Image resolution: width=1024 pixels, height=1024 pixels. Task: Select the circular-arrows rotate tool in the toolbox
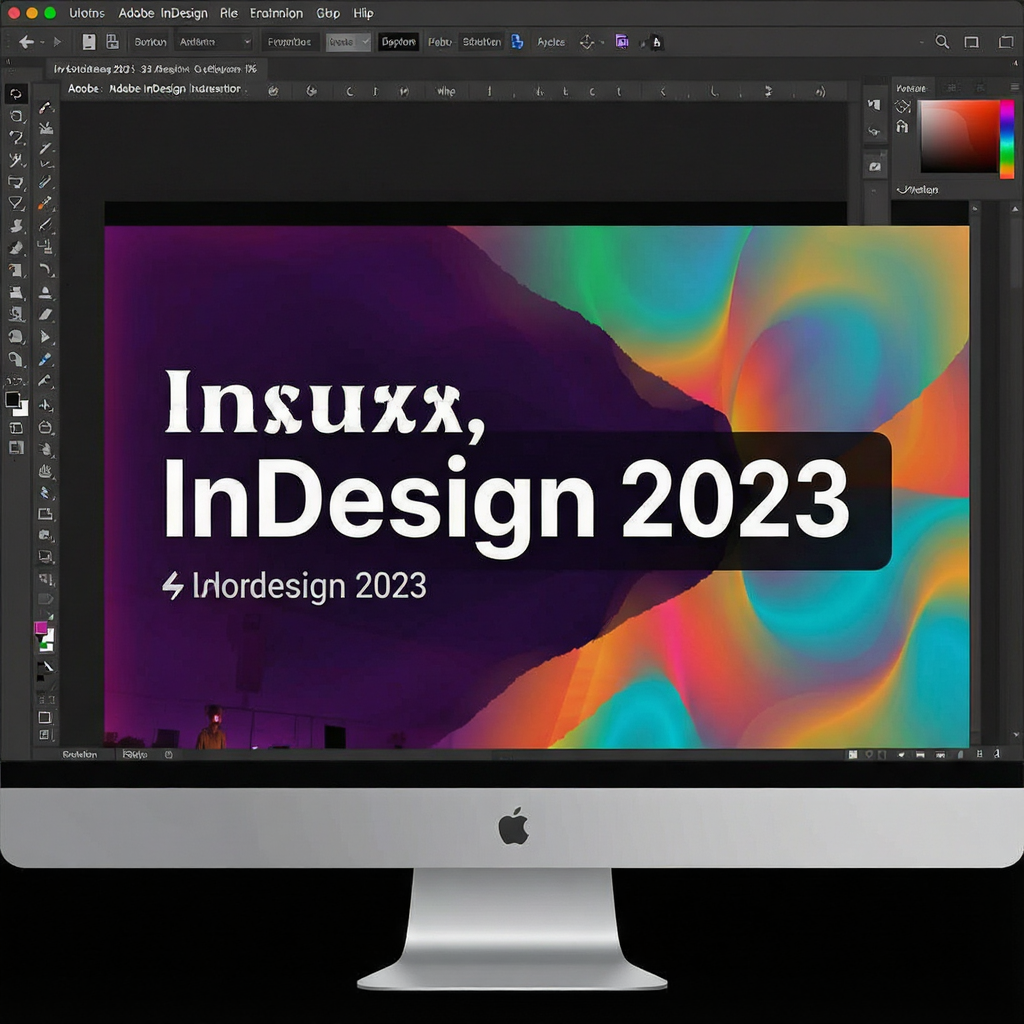(16, 94)
